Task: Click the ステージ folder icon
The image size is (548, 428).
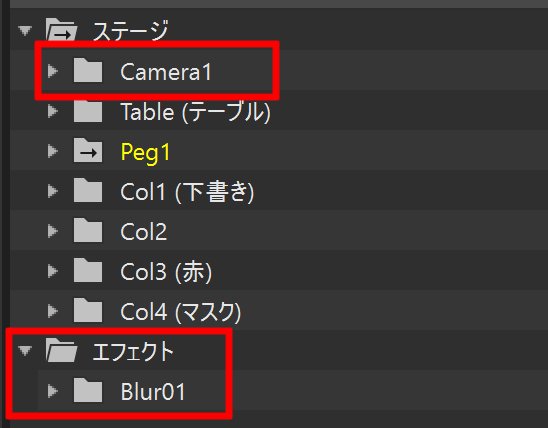Action: tap(62, 30)
